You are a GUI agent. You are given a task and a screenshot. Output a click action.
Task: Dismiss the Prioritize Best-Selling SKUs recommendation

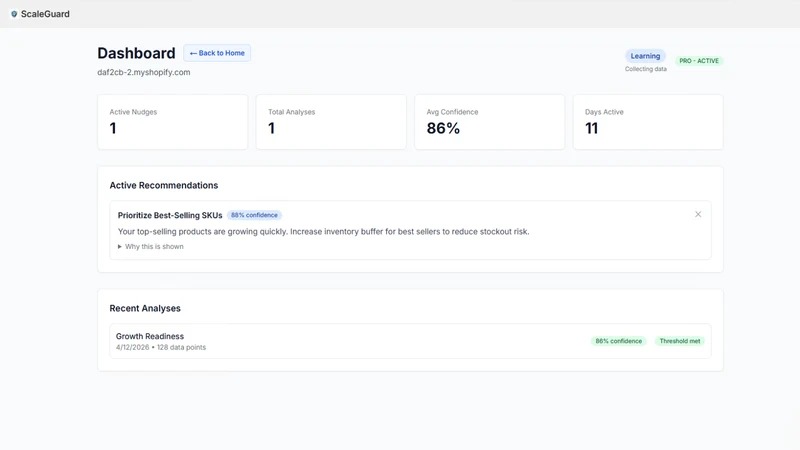pyautogui.click(x=698, y=214)
